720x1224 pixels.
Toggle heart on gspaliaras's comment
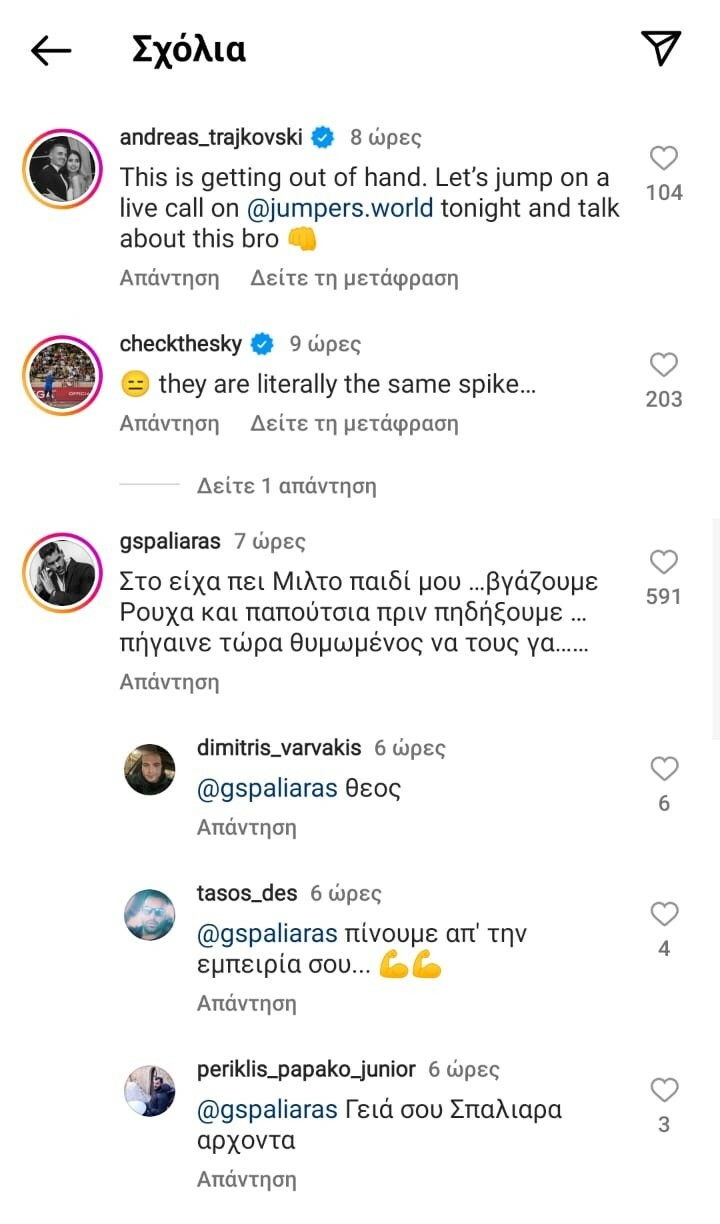coord(664,562)
